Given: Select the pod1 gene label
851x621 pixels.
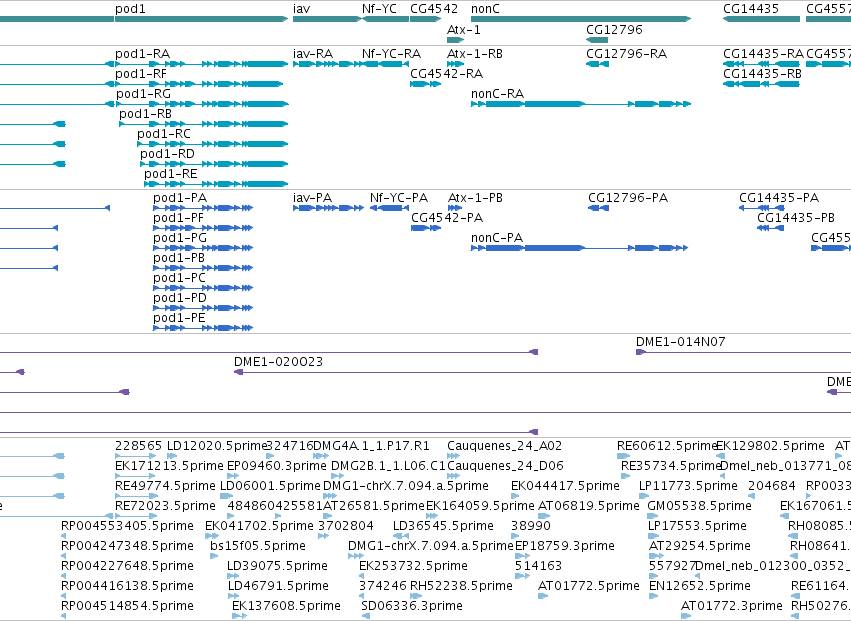Looking at the screenshot, I should [130, 9].
